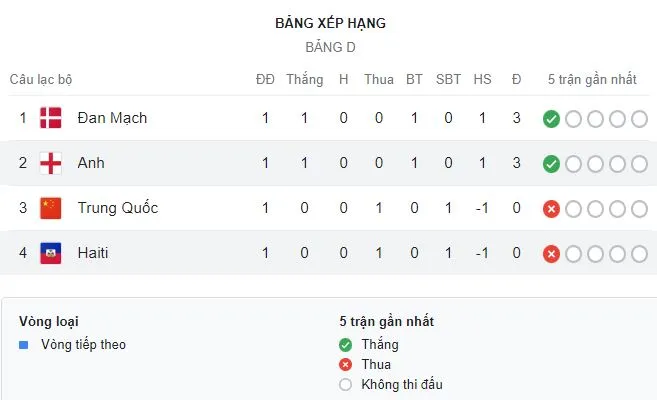This screenshot has height=400, width=657.
Task: Click the England flag icon
Action: [50, 163]
